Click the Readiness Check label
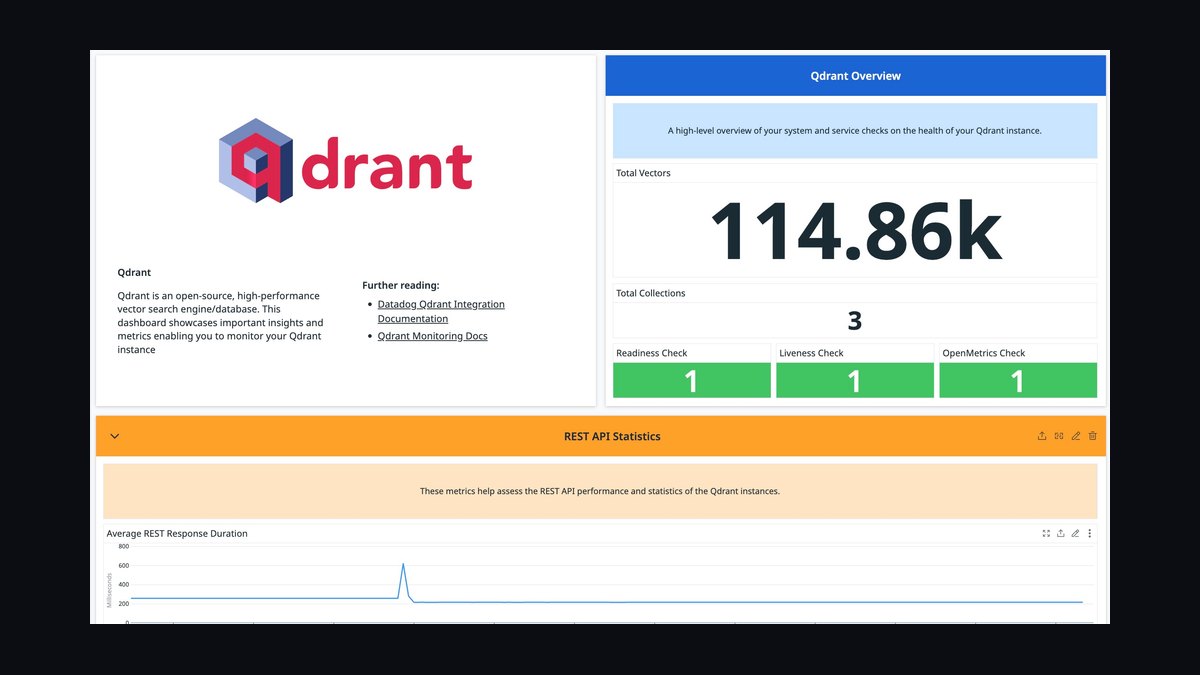Image resolution: width=1200 pixels, height=675 pixels. click(x=652, y=353)
